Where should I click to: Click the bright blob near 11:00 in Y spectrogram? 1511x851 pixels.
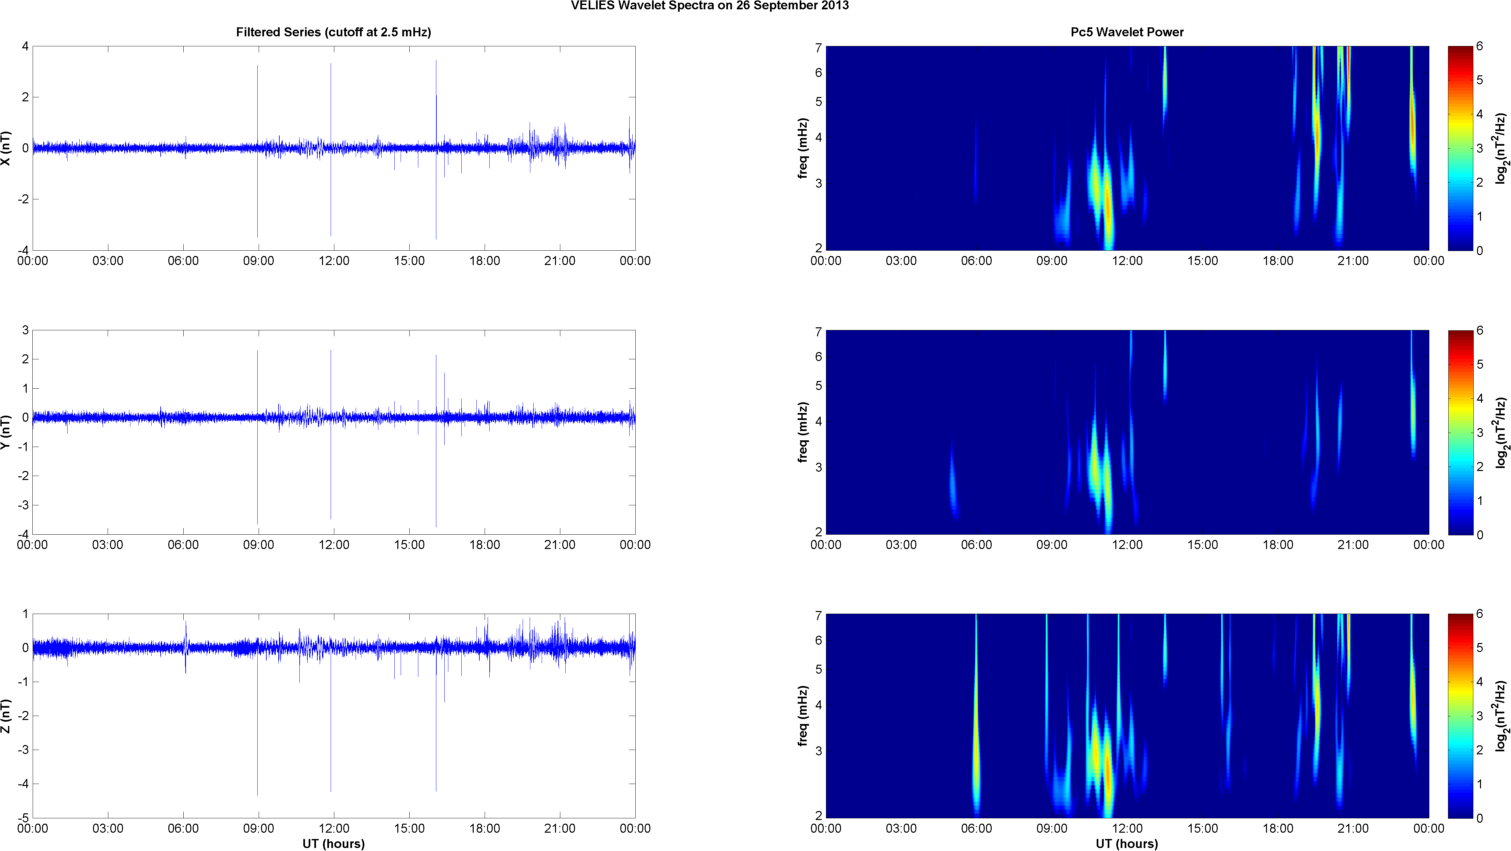click(1100, 475)
